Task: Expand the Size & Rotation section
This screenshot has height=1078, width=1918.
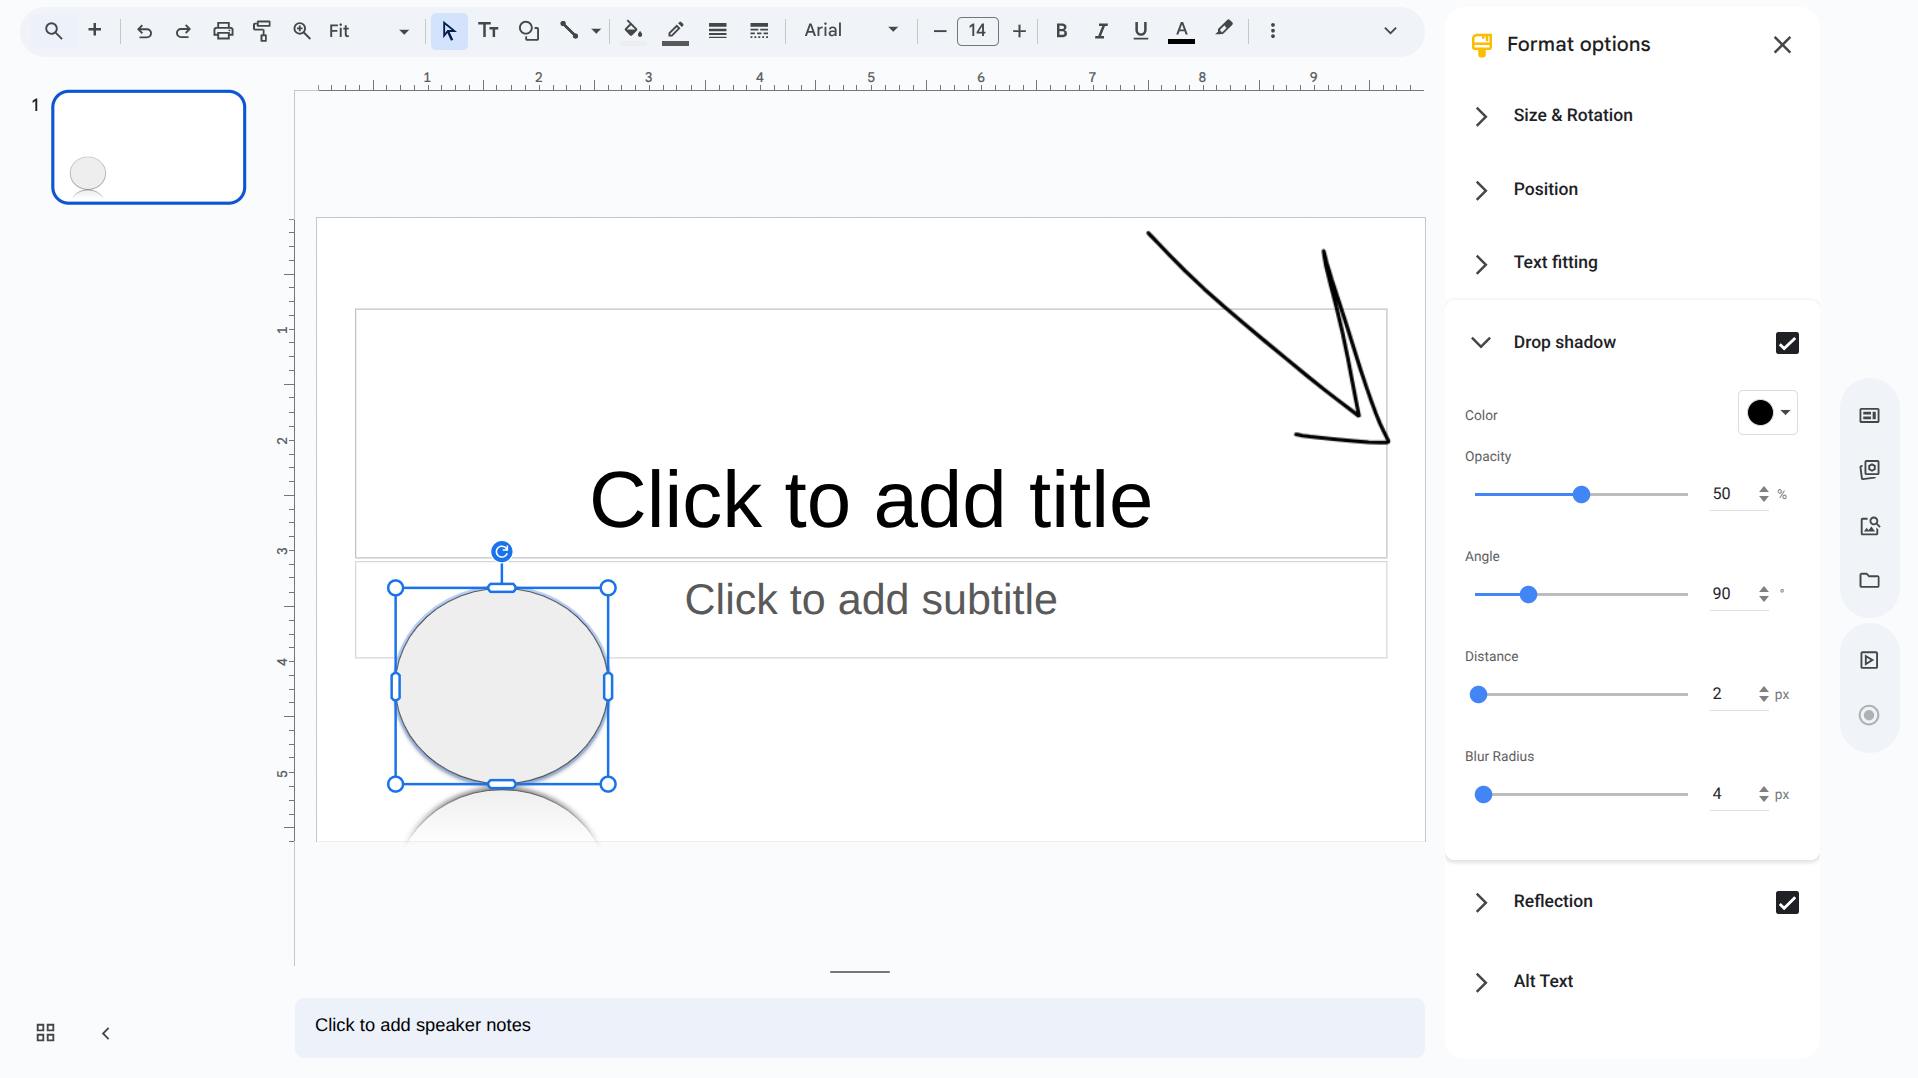Action: coord(1572,116)
